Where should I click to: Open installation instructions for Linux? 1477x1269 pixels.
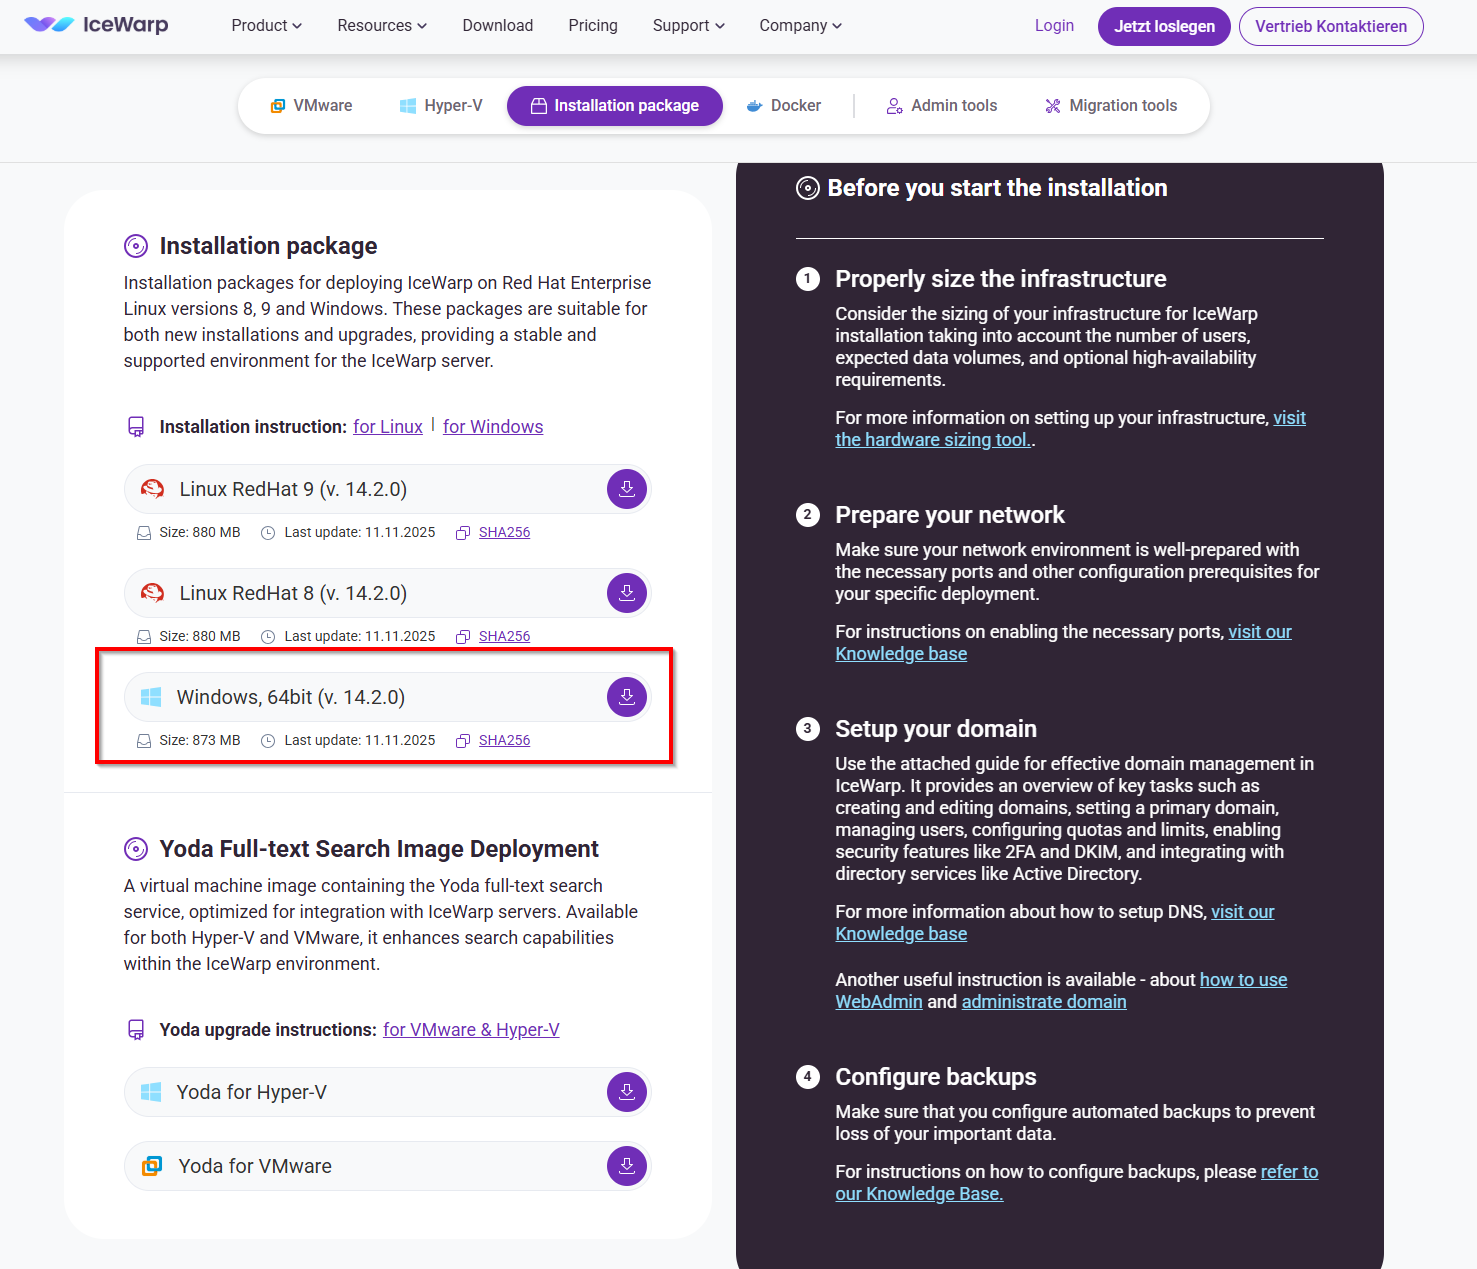(x=388, y=427)
